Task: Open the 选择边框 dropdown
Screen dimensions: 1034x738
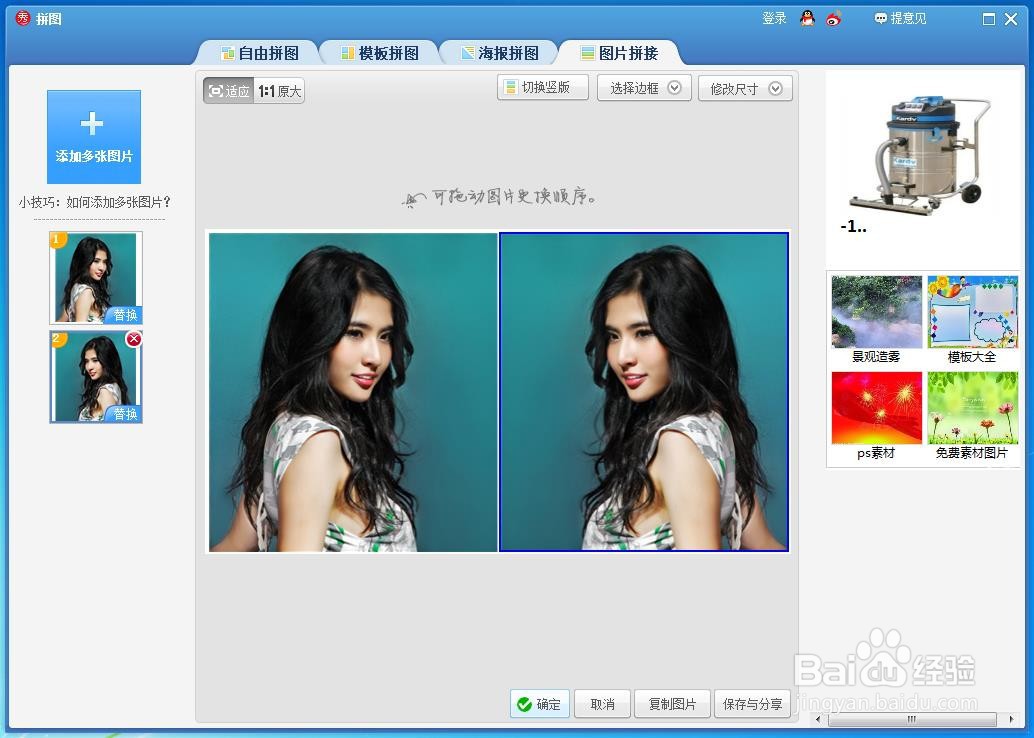Action: click(x=644, y=88)
